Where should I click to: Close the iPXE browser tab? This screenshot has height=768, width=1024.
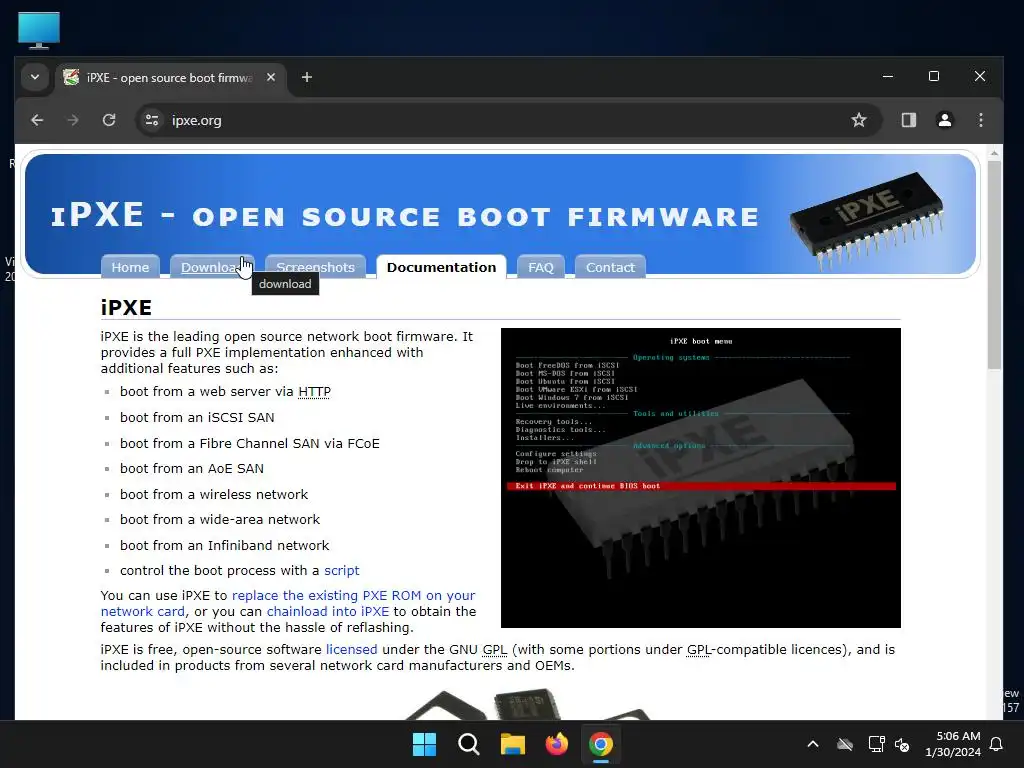(x=271, y=78)
